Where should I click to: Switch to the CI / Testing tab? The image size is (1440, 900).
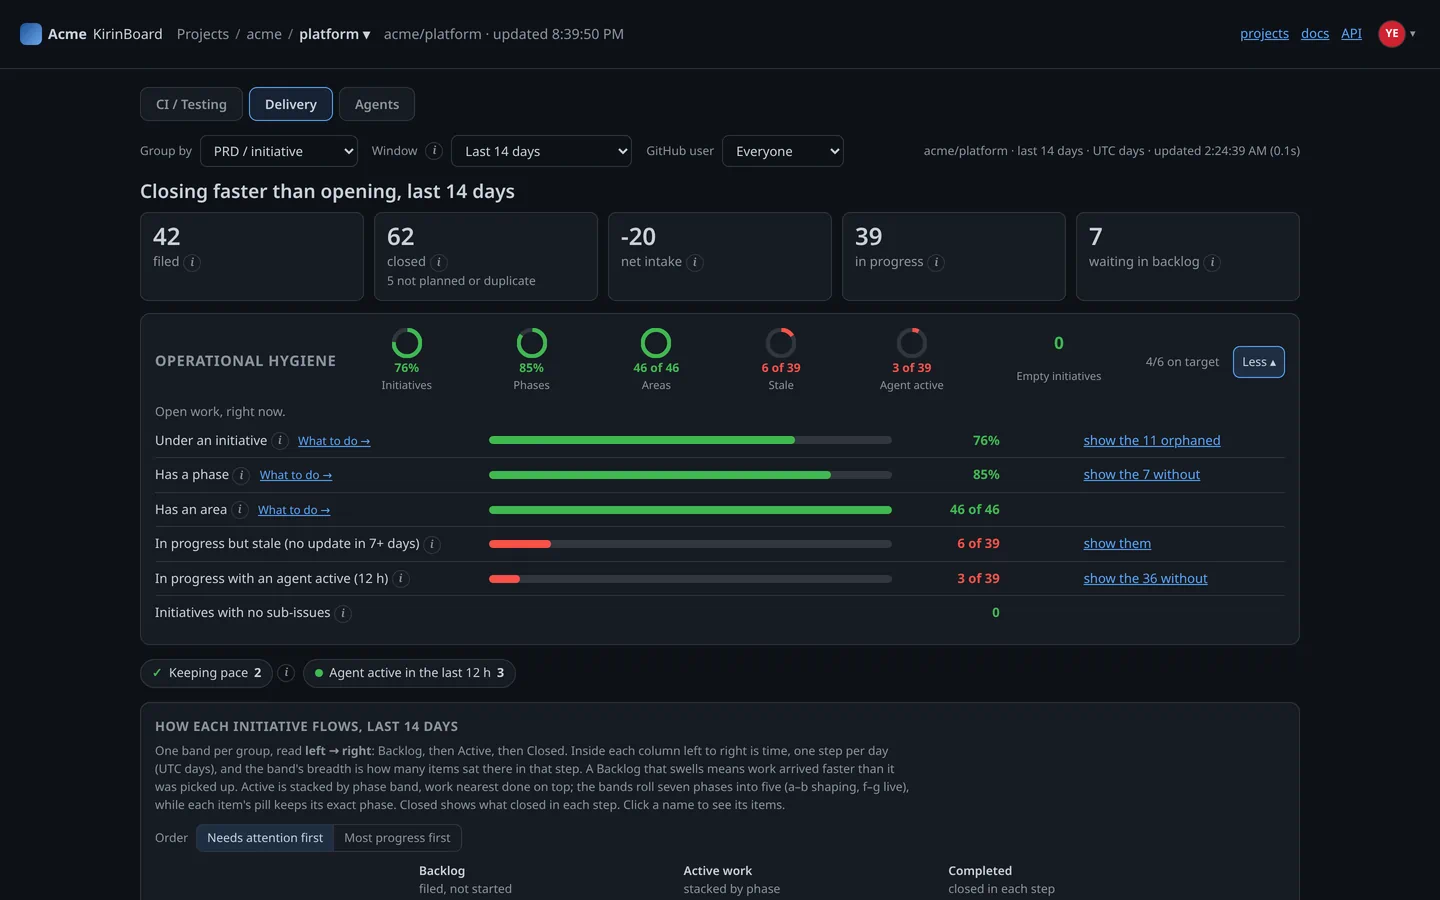coord(191,104)
